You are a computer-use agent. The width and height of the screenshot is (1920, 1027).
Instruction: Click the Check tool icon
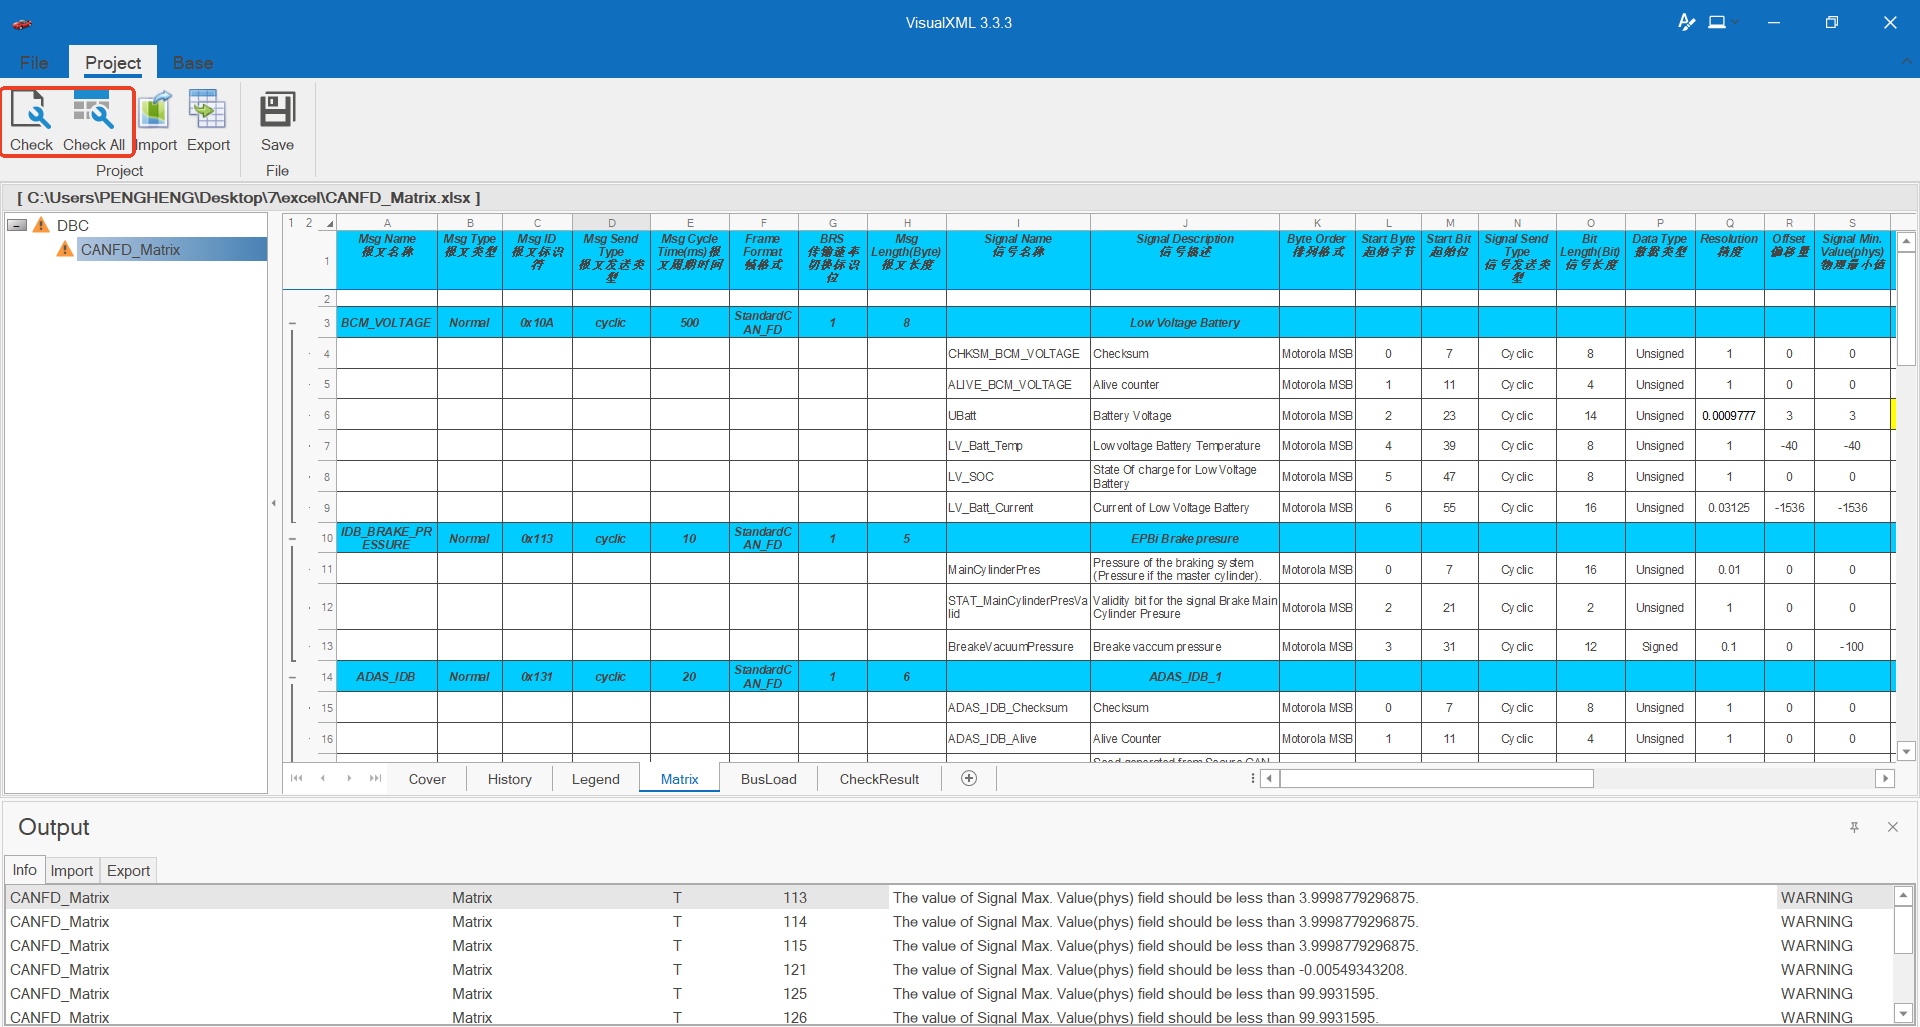(x=31, y=111)
